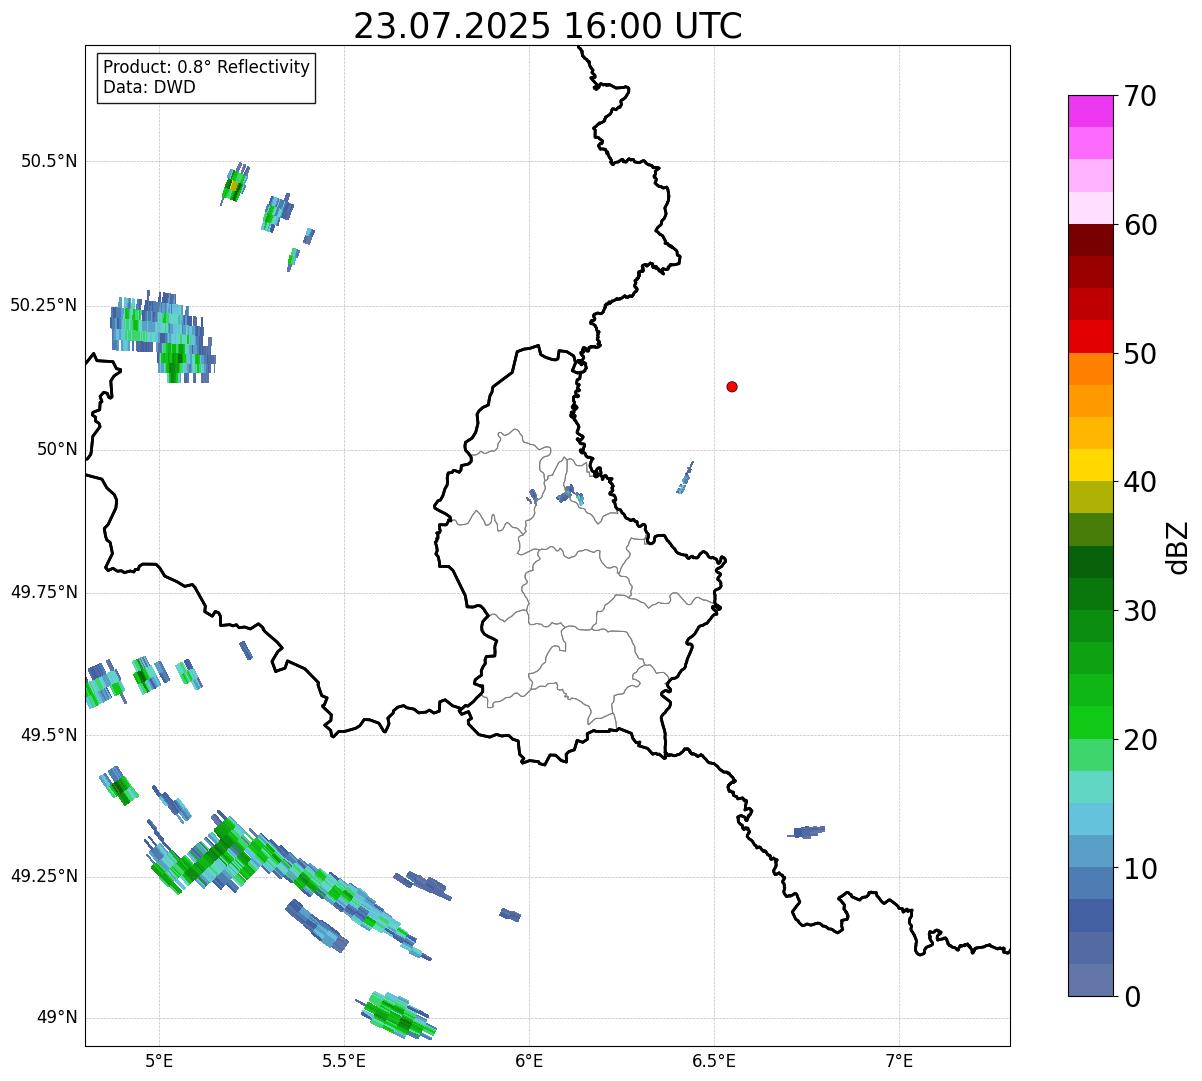This screenshot has height=1081, width=1202.
Task: Click the Data: DWD text
Action: point(149,87)
